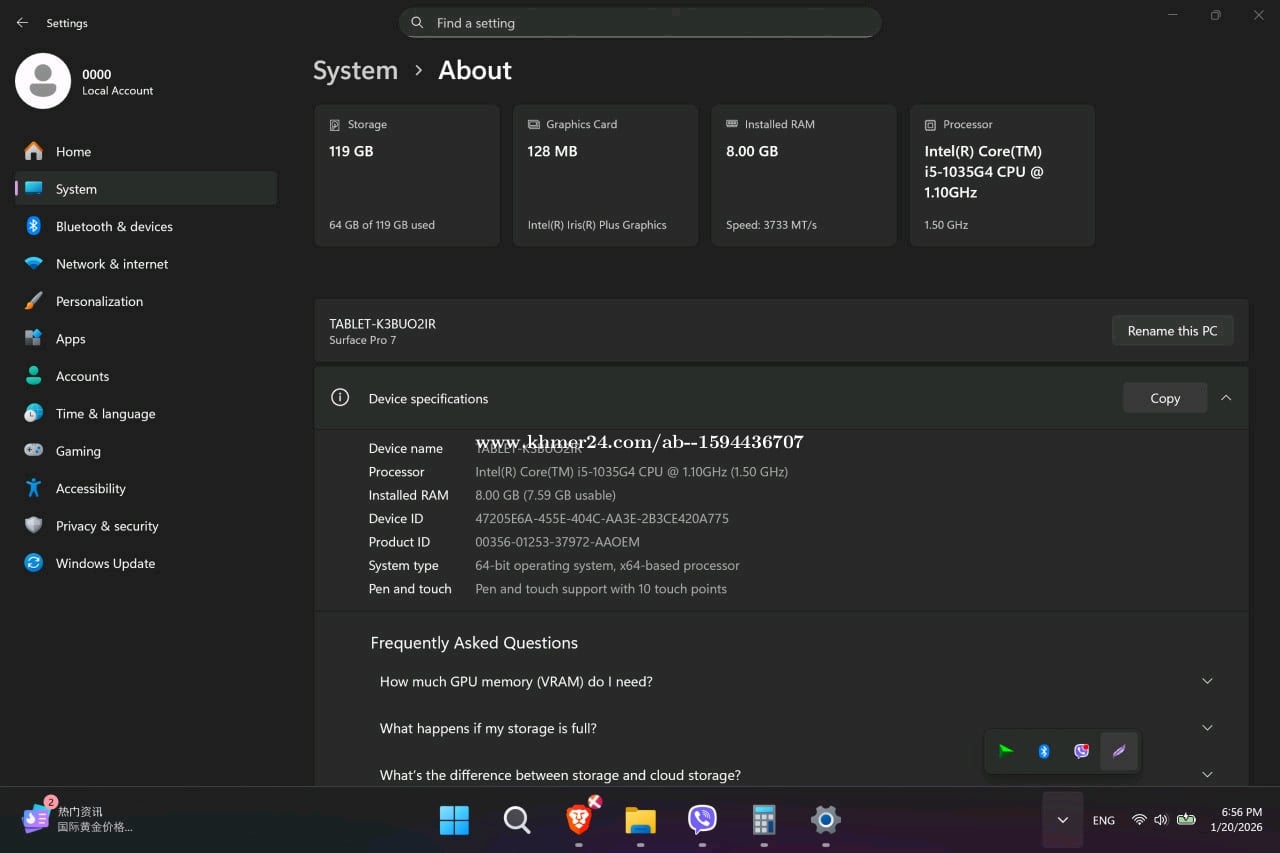Click the Rename this PC button

1172,331
